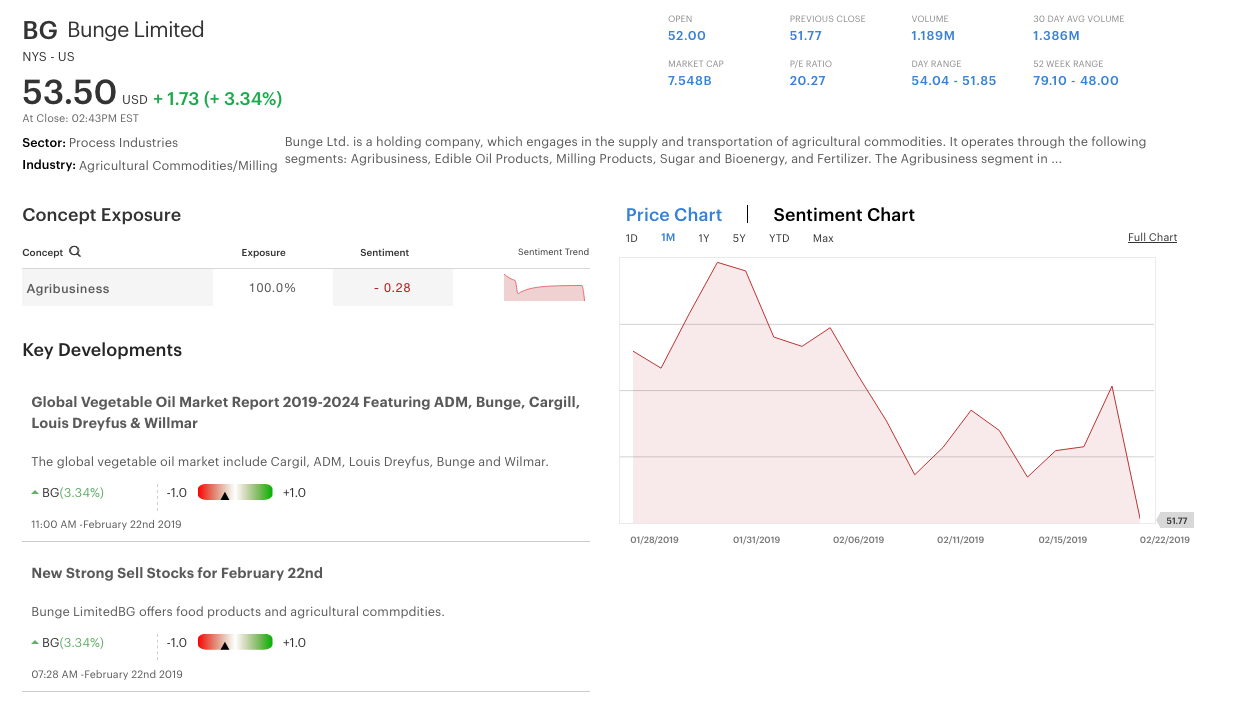Click the Exposure column header
Viewport: 1234px width, 702px height.
[263, 253]
